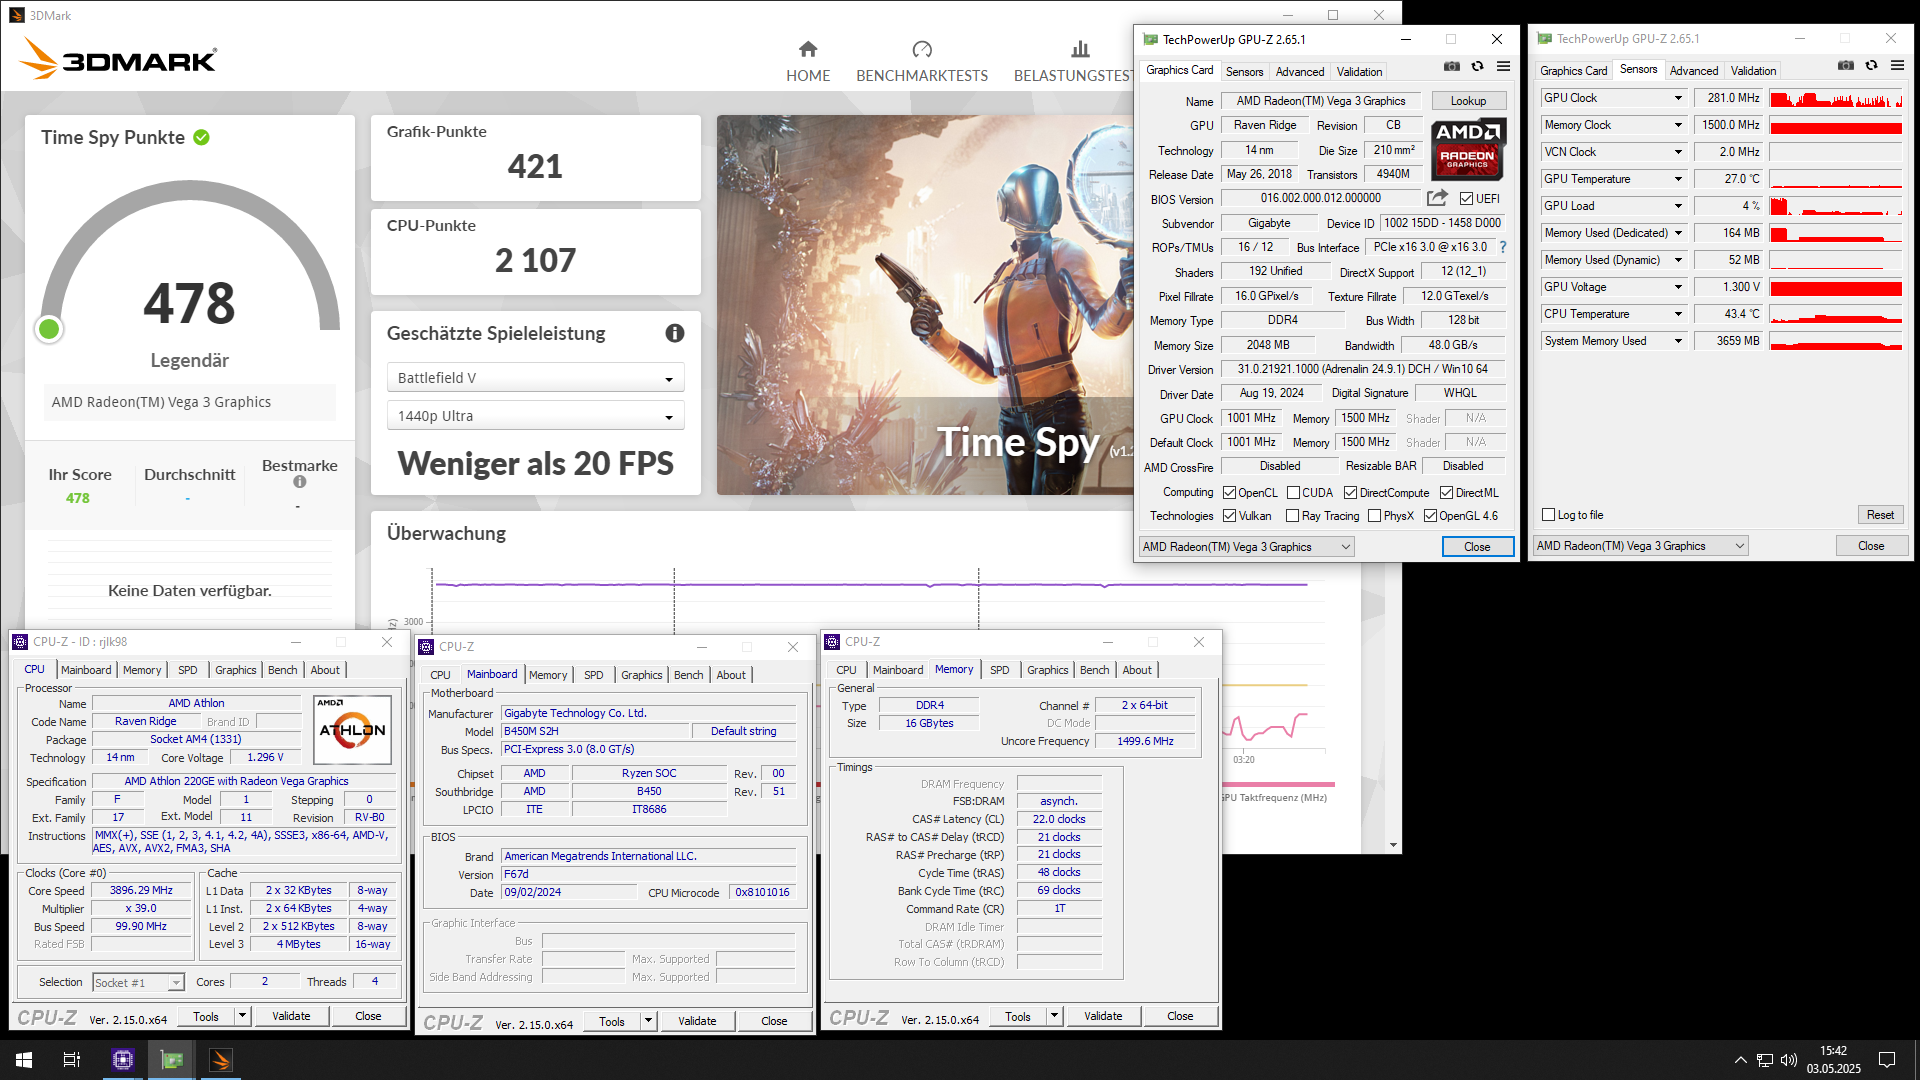Expand GPU Temperature sensor dropdown arrow
This screenshot has height=1080, width=1920.
pyautogui.click(x=1678, y=179)
